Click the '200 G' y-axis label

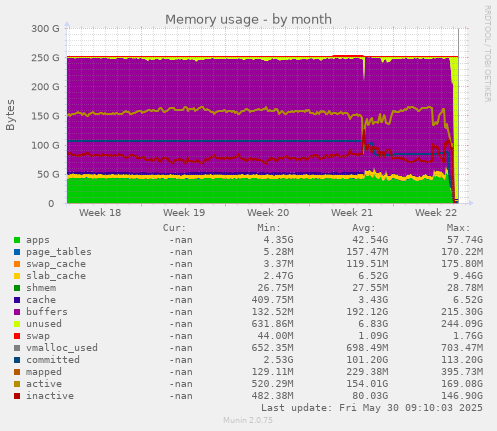coord(45,87)
